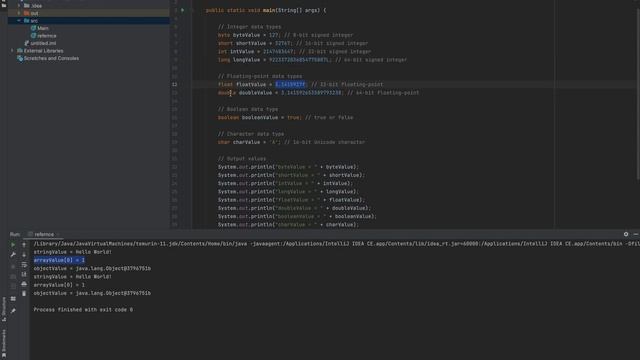Click the charValue declaration line
Screen dimensions: 640x360
[291, 142]
